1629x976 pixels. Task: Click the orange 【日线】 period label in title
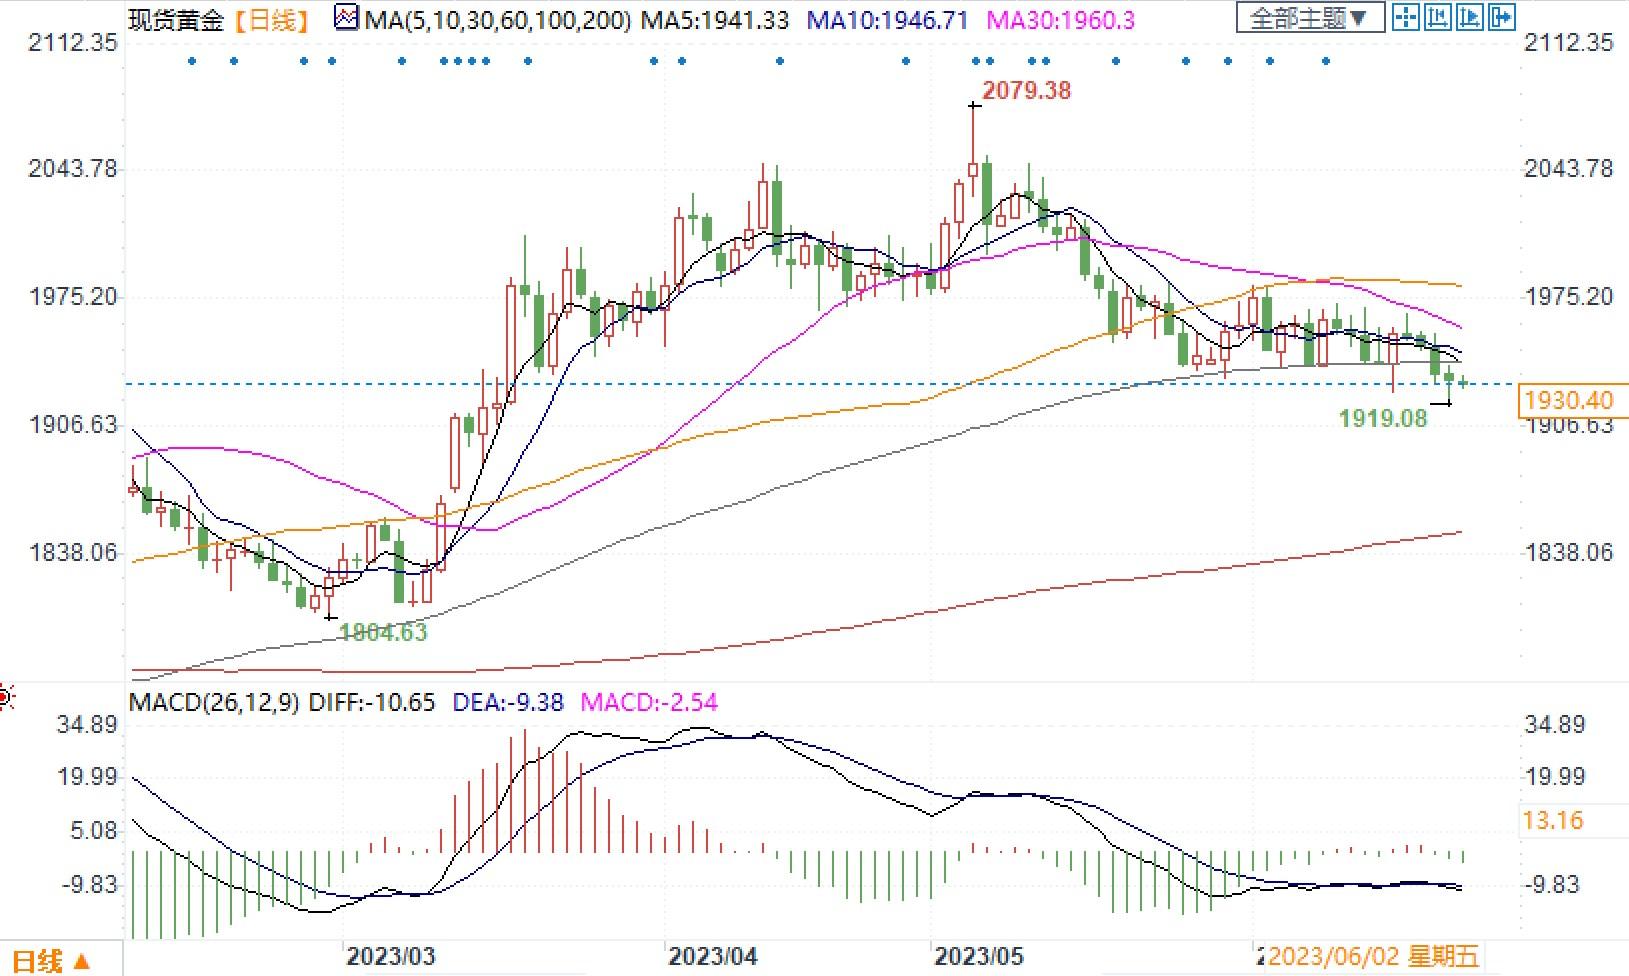pos(272,20)
